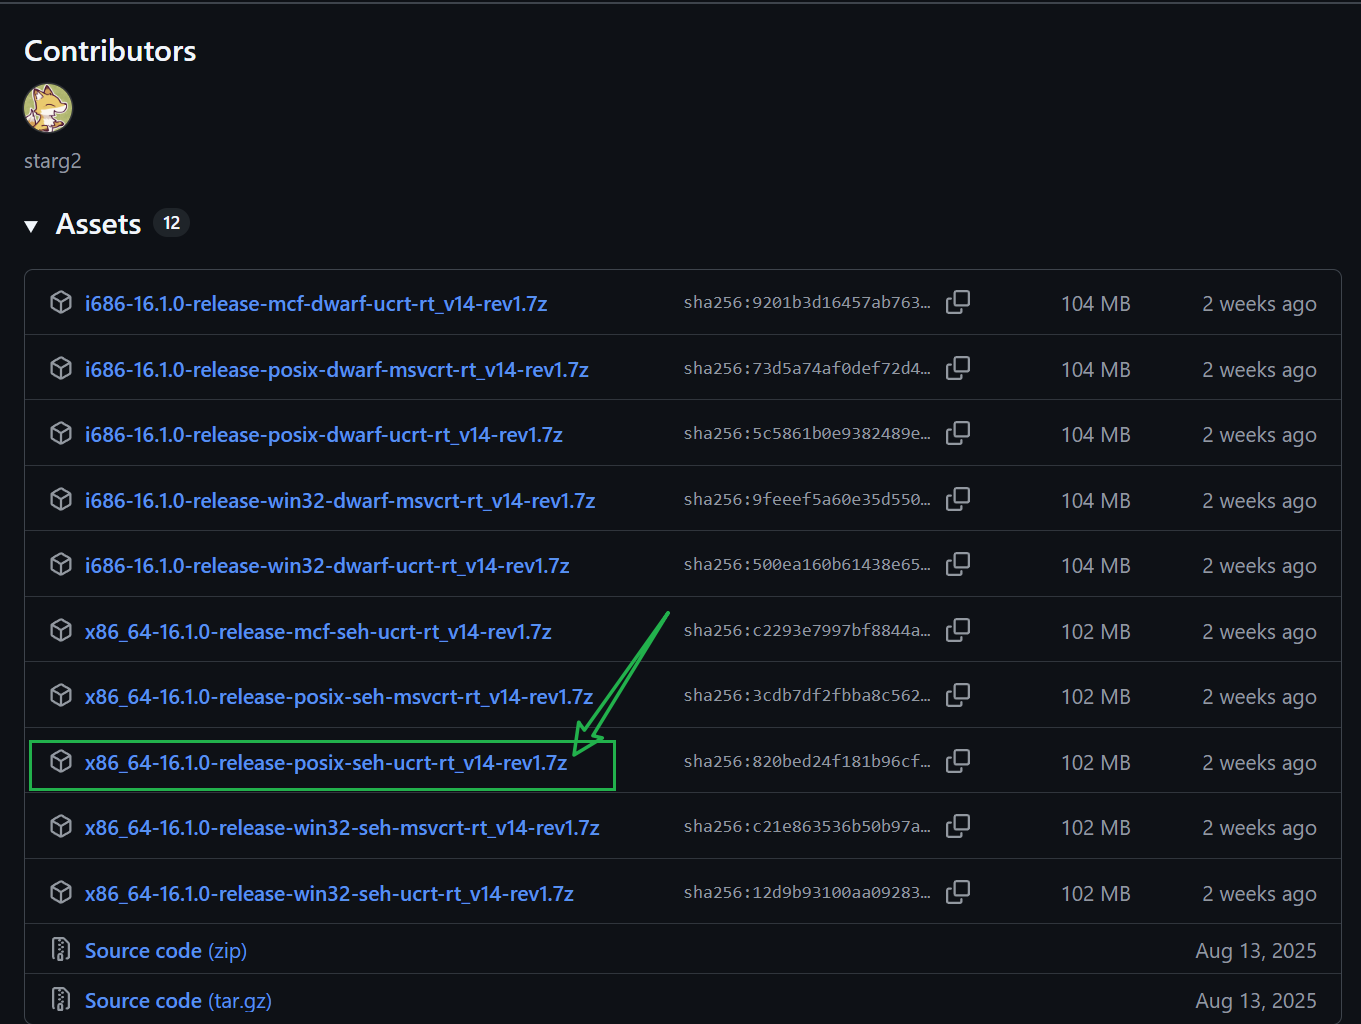1361x1024 pixels.
Task: Download x86_64-16.1.0-release-win32-seh-msvcrt-rt_v14-rev1.7z
Action: (342, 828)
